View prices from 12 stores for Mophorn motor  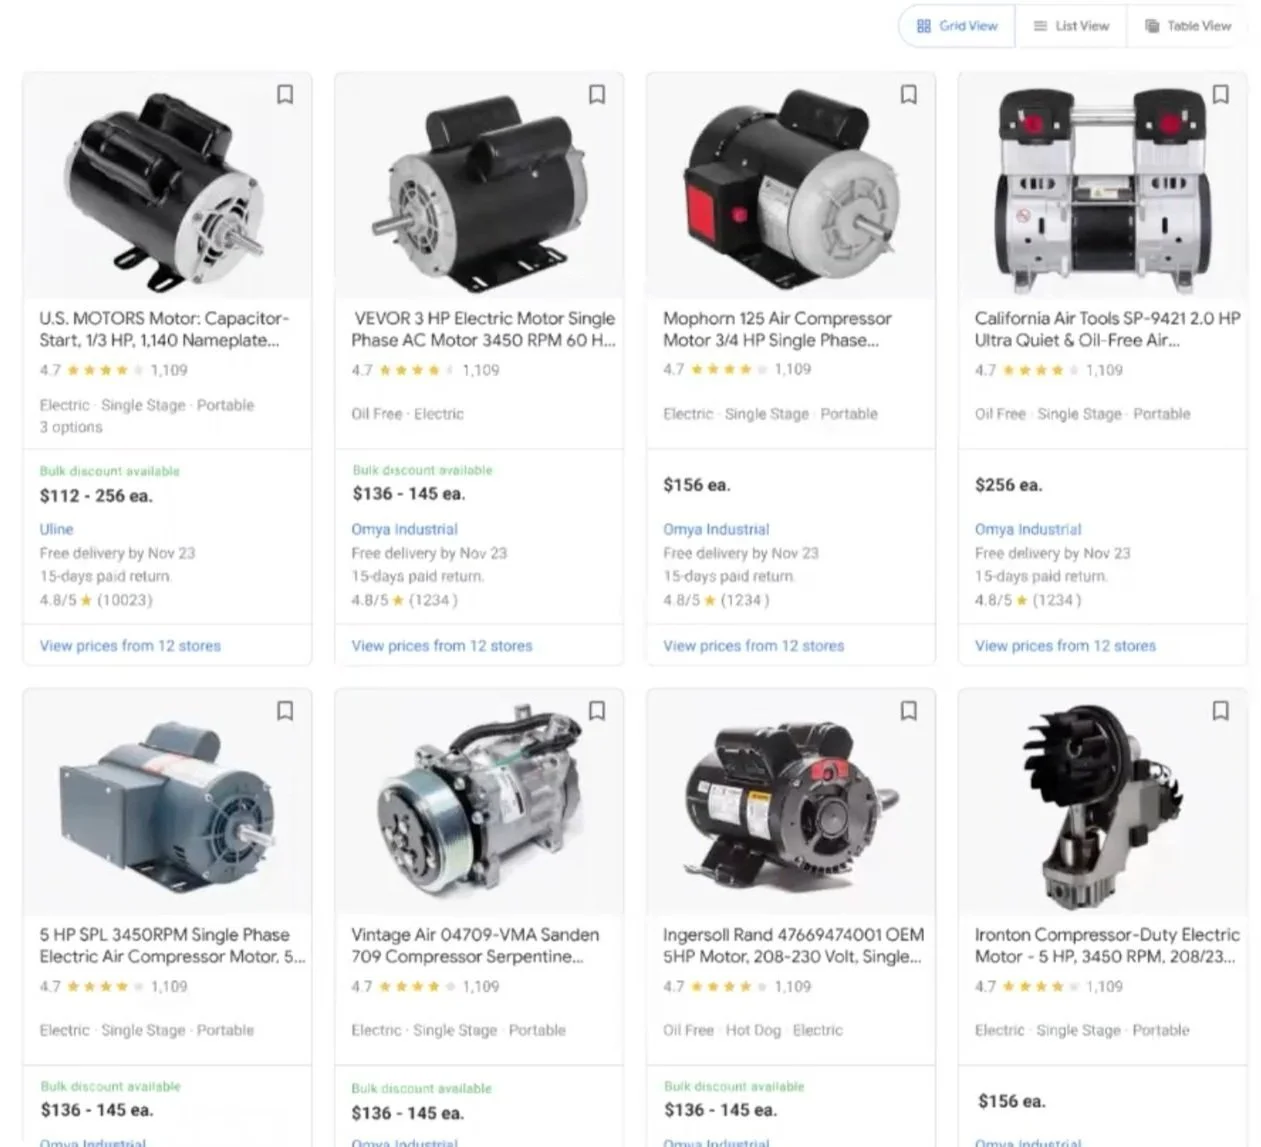pos(754,646)
